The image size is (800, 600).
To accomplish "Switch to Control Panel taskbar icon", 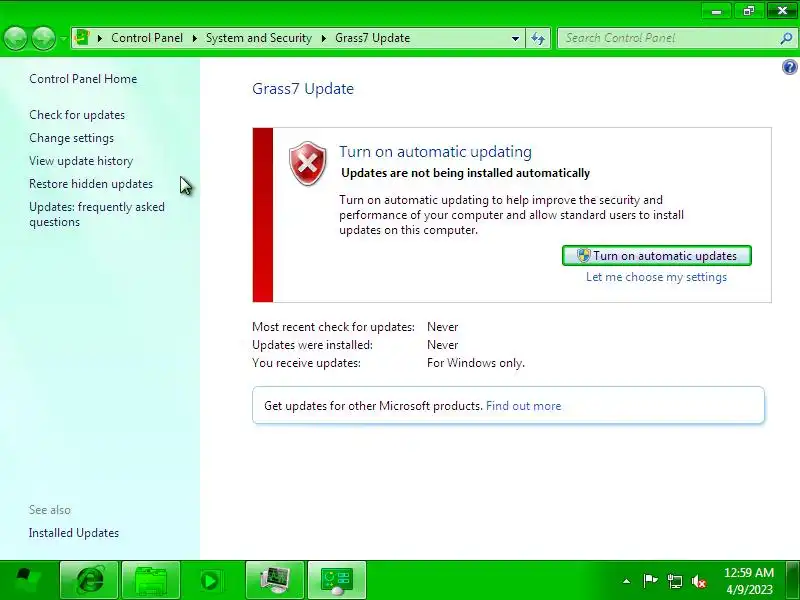I will click(x=337, y=580).
